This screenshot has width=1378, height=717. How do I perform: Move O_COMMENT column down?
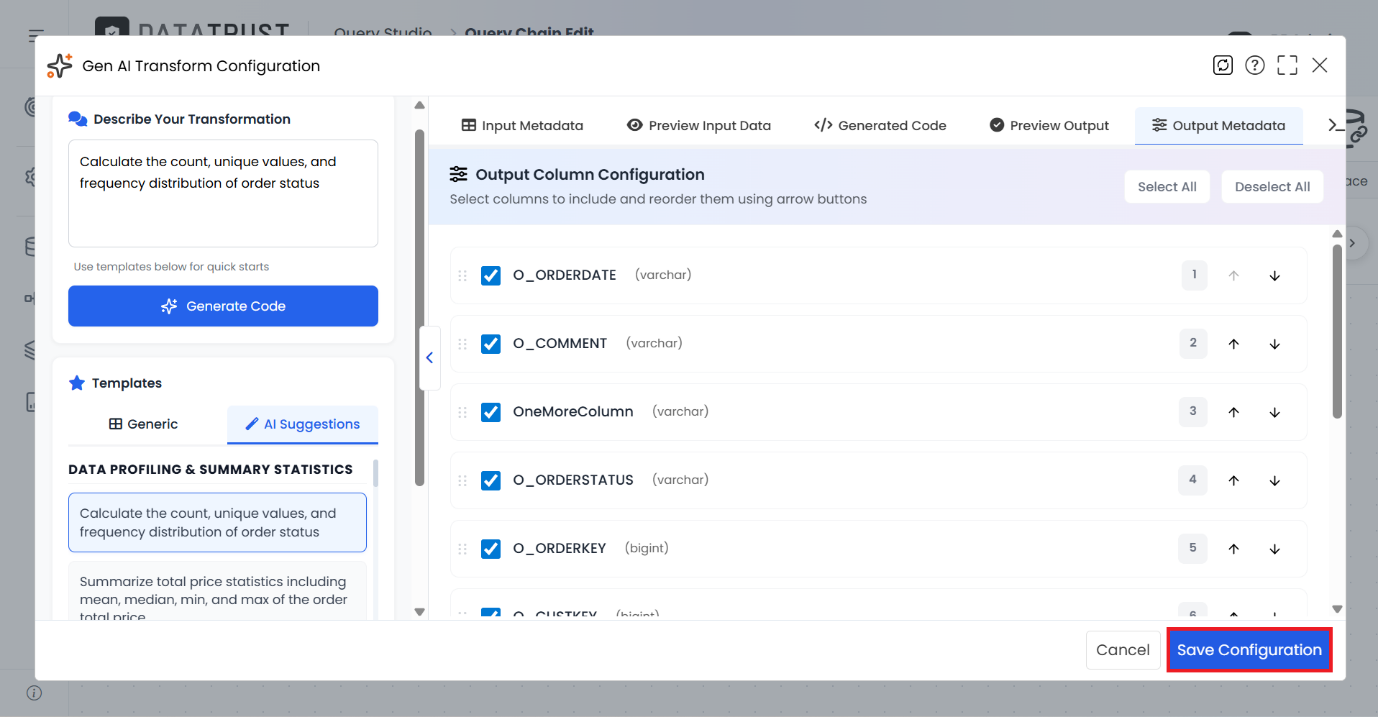pyautogui.click(x=1274, y=343)
